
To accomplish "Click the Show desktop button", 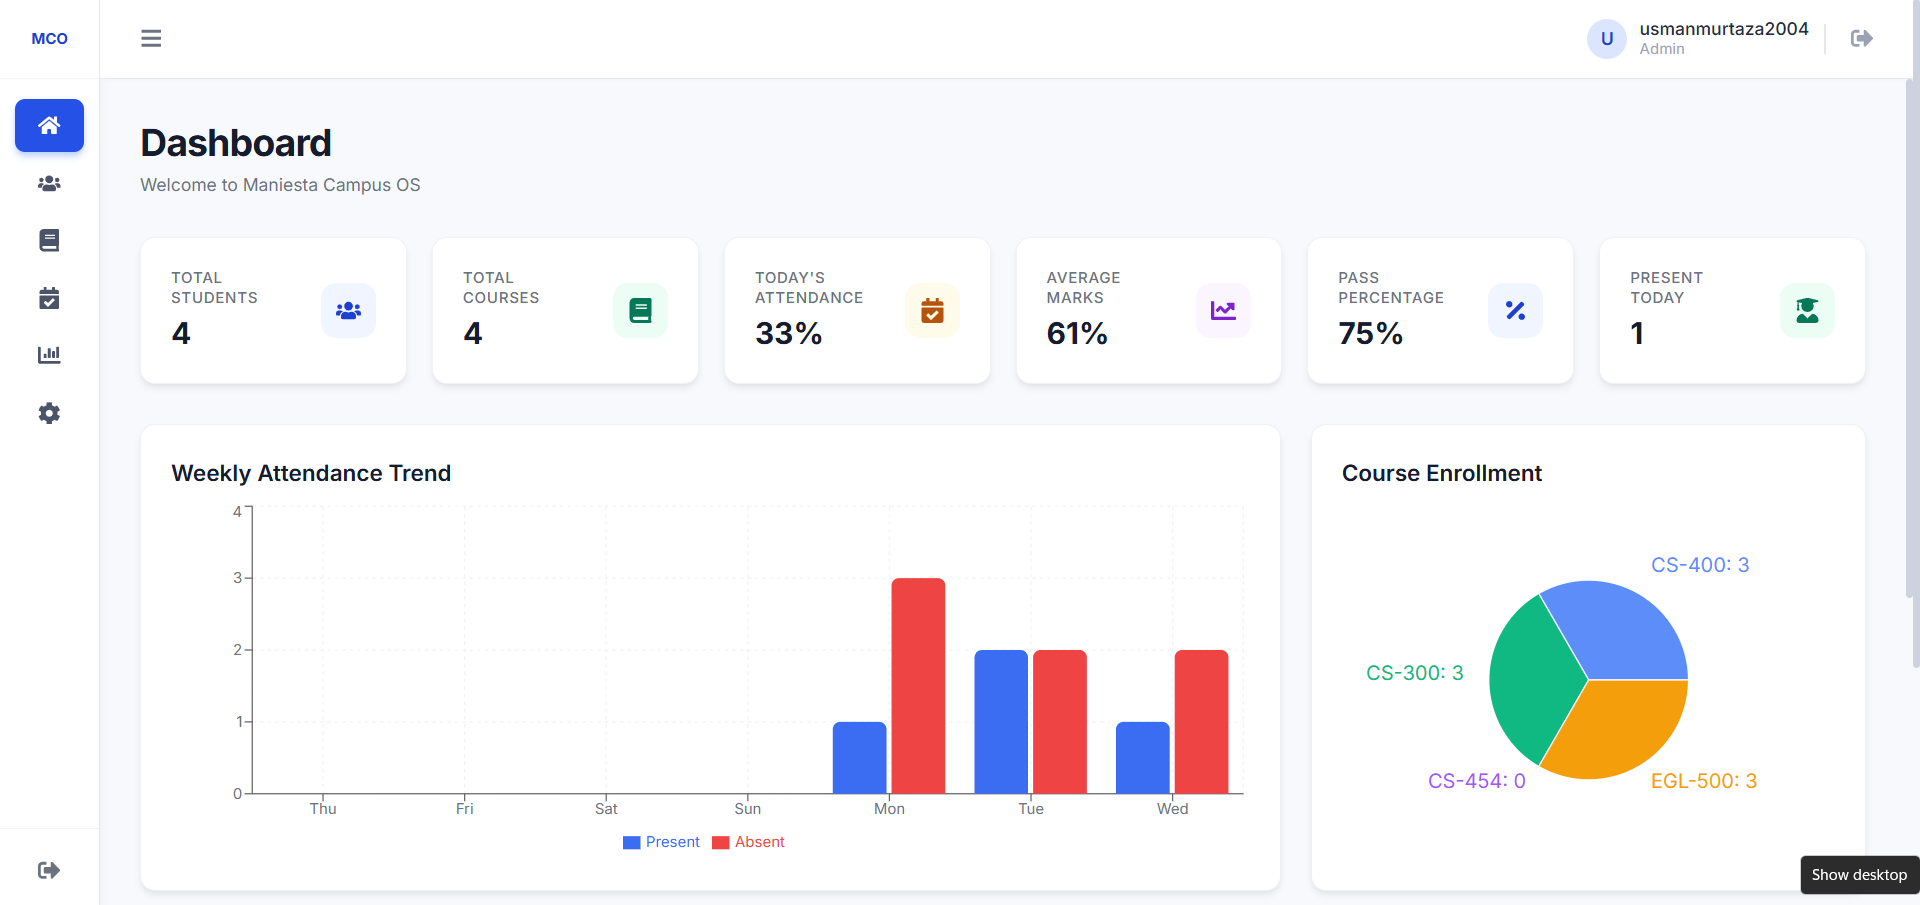I will [1859, 875].
